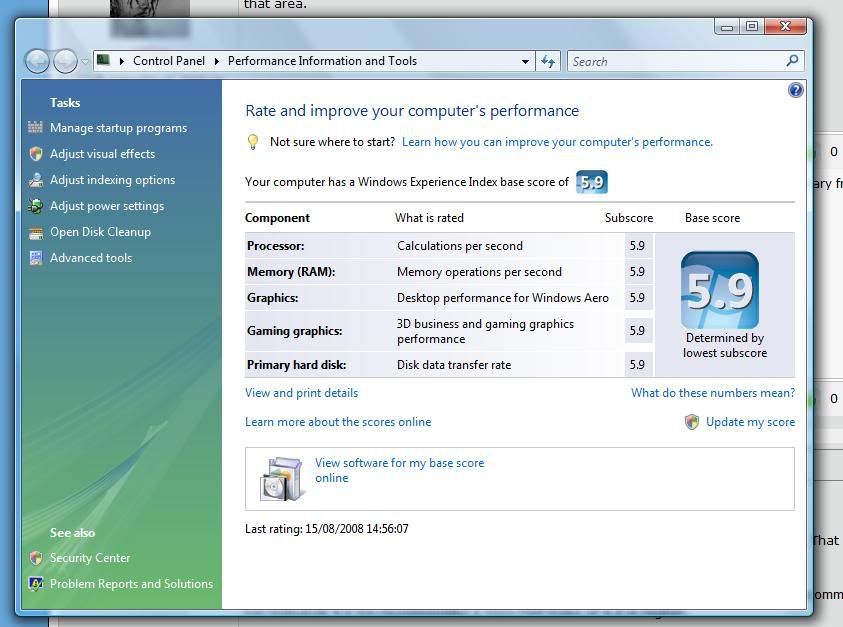Open Learn more about the scores online
This screenshot has width=843, height=627.
click(338, 422)
